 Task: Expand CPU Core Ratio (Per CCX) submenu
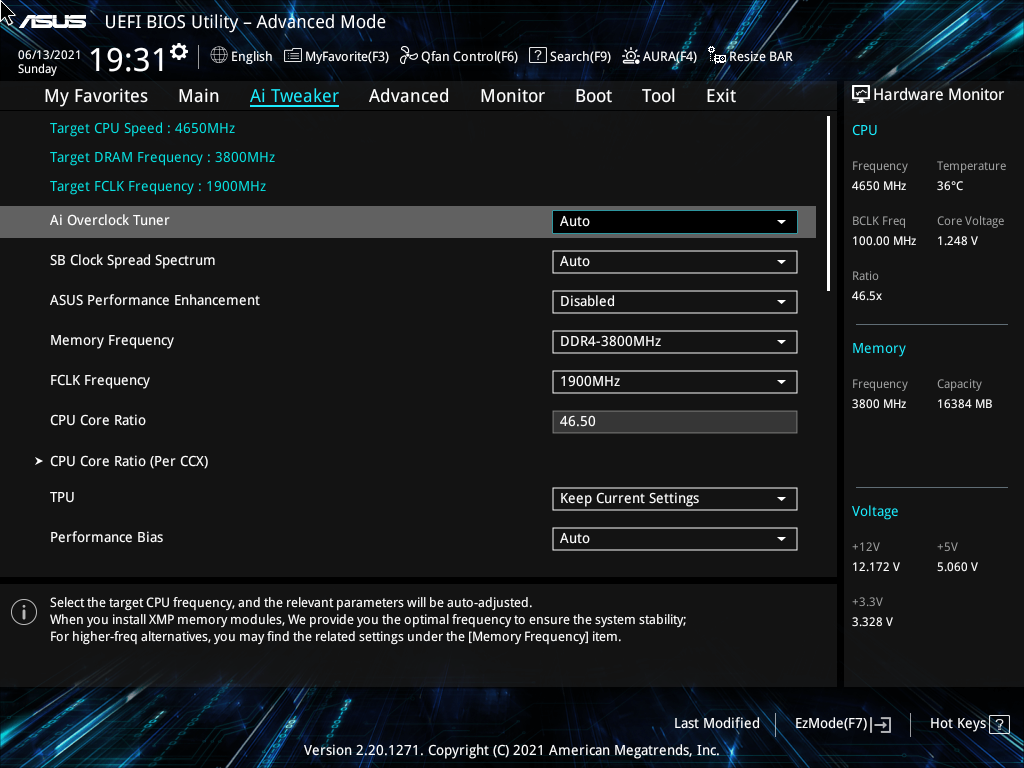tap(129, 461)
